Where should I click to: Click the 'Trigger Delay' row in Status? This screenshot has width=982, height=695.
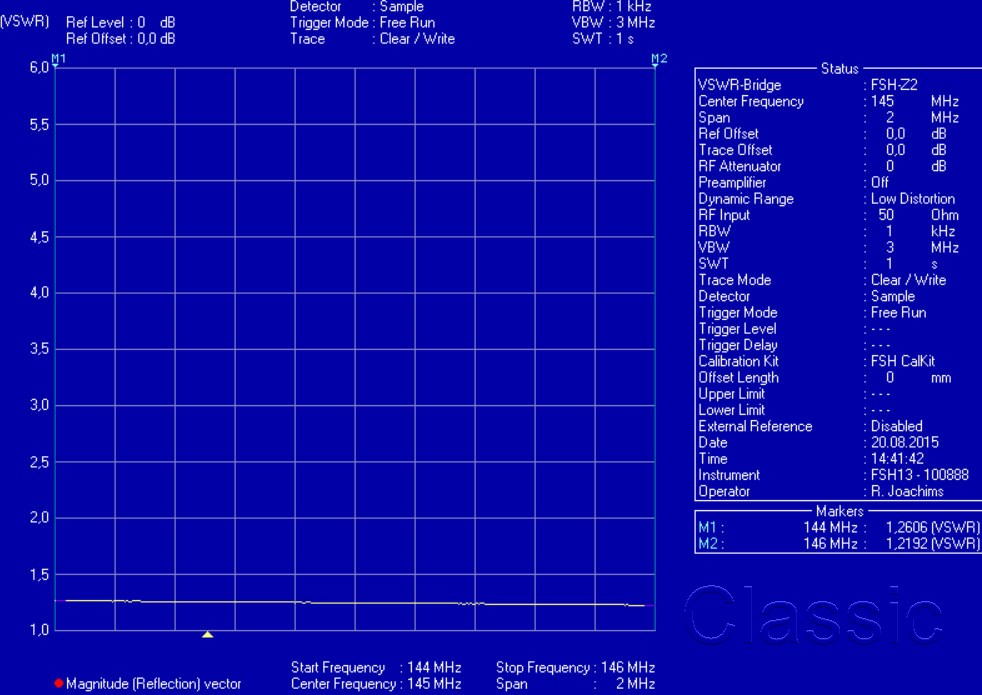794,346
